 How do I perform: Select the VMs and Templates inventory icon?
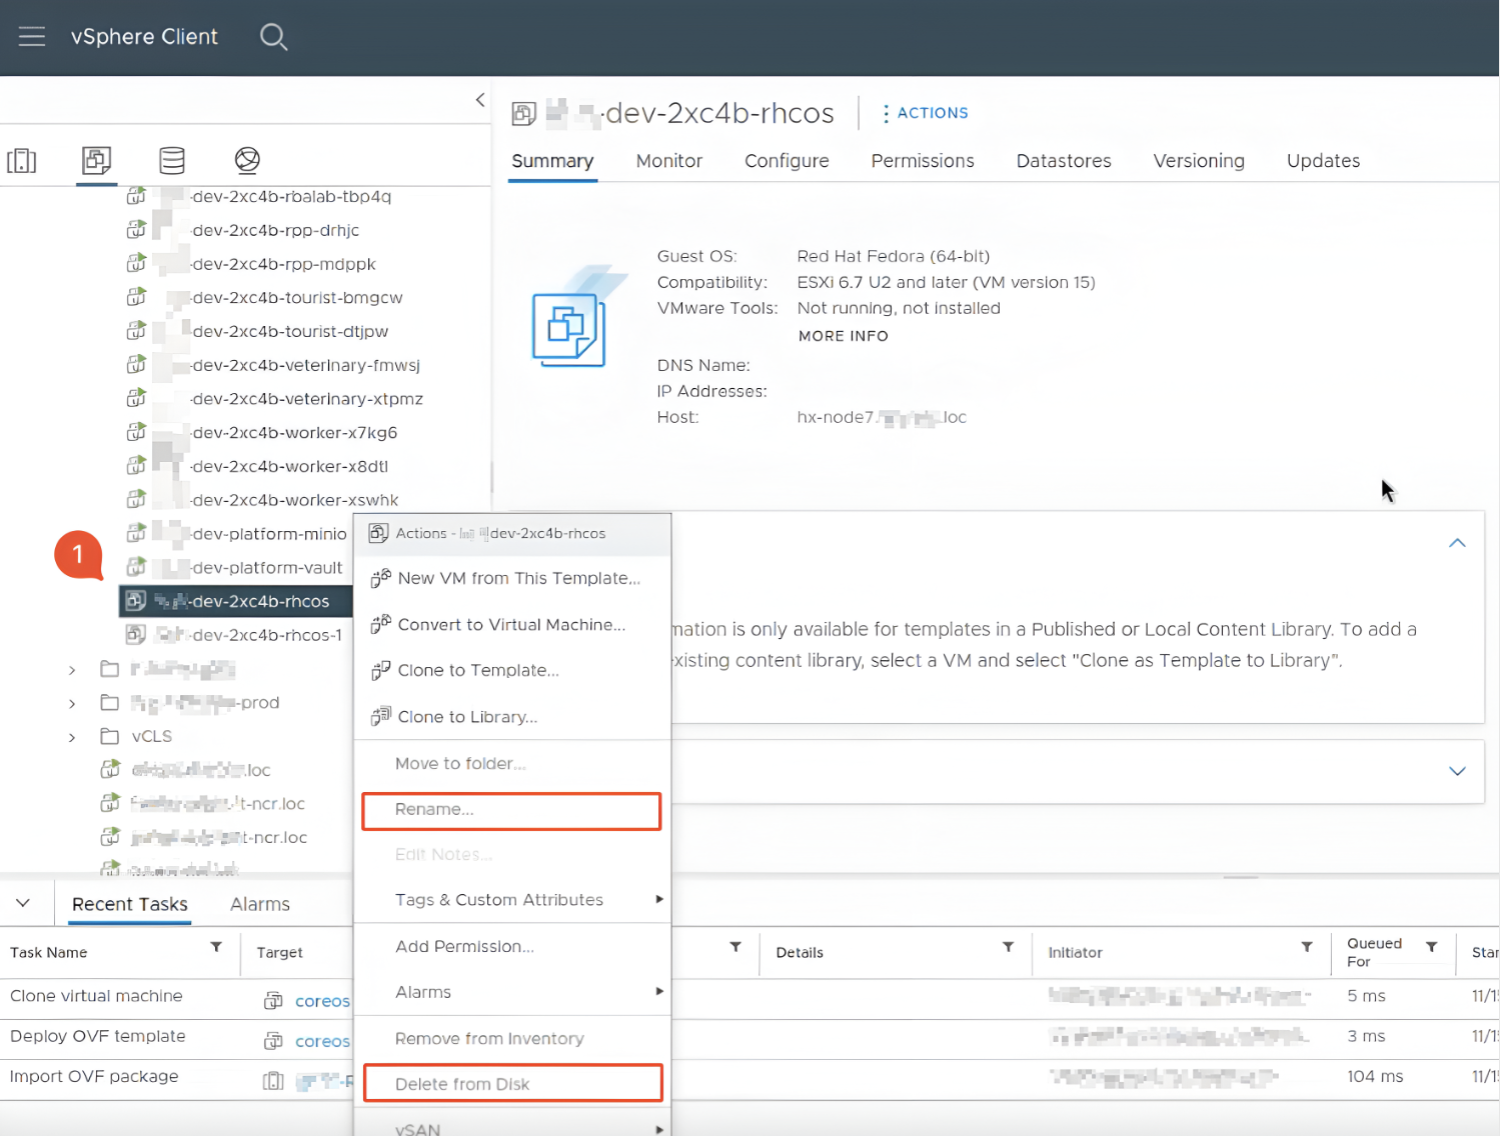pyautogui.click(x=97, y=160)
